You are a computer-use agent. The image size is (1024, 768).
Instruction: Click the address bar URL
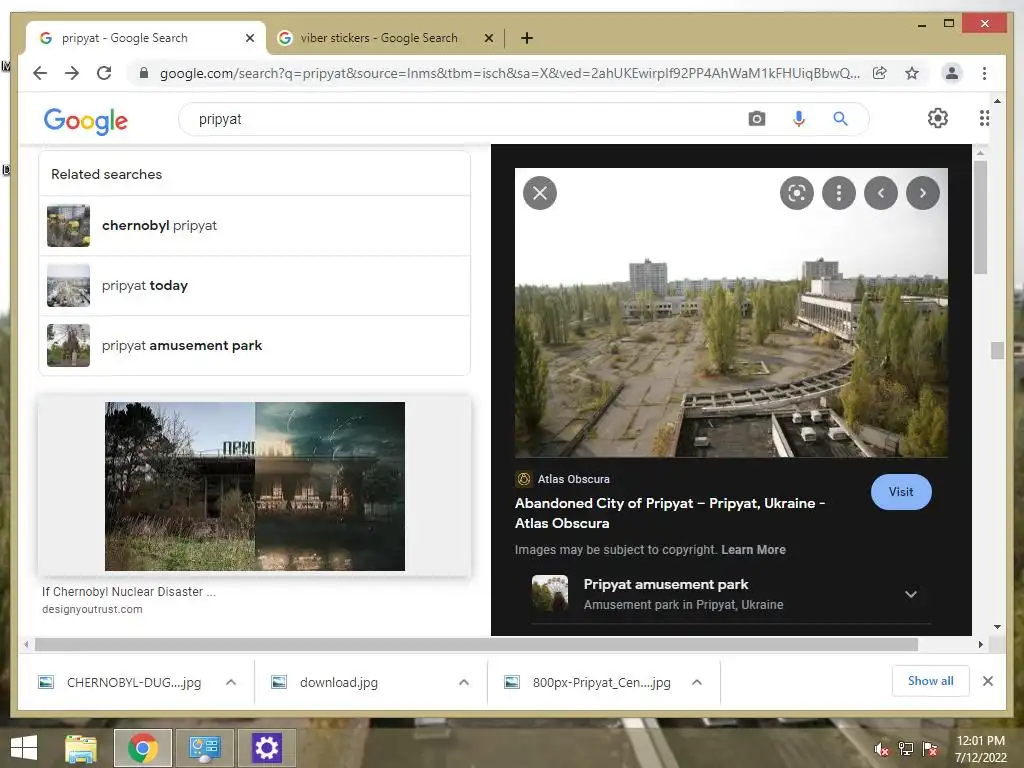click(x=509, y=73)
